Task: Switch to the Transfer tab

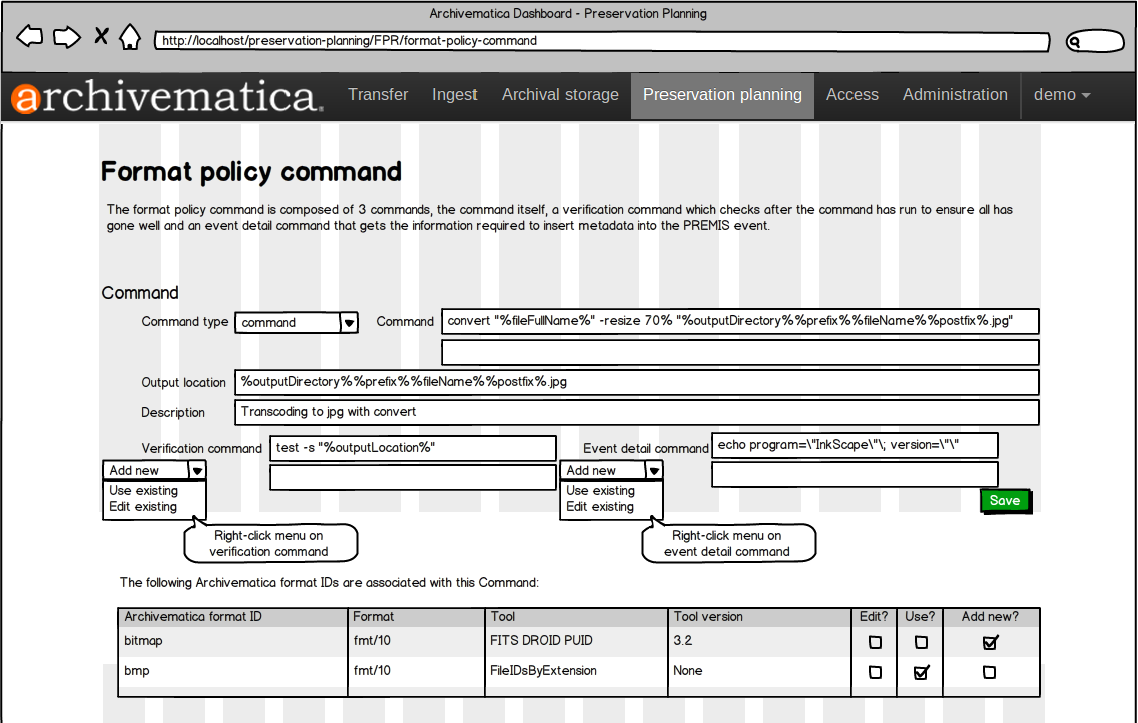Action: point(378,95)
